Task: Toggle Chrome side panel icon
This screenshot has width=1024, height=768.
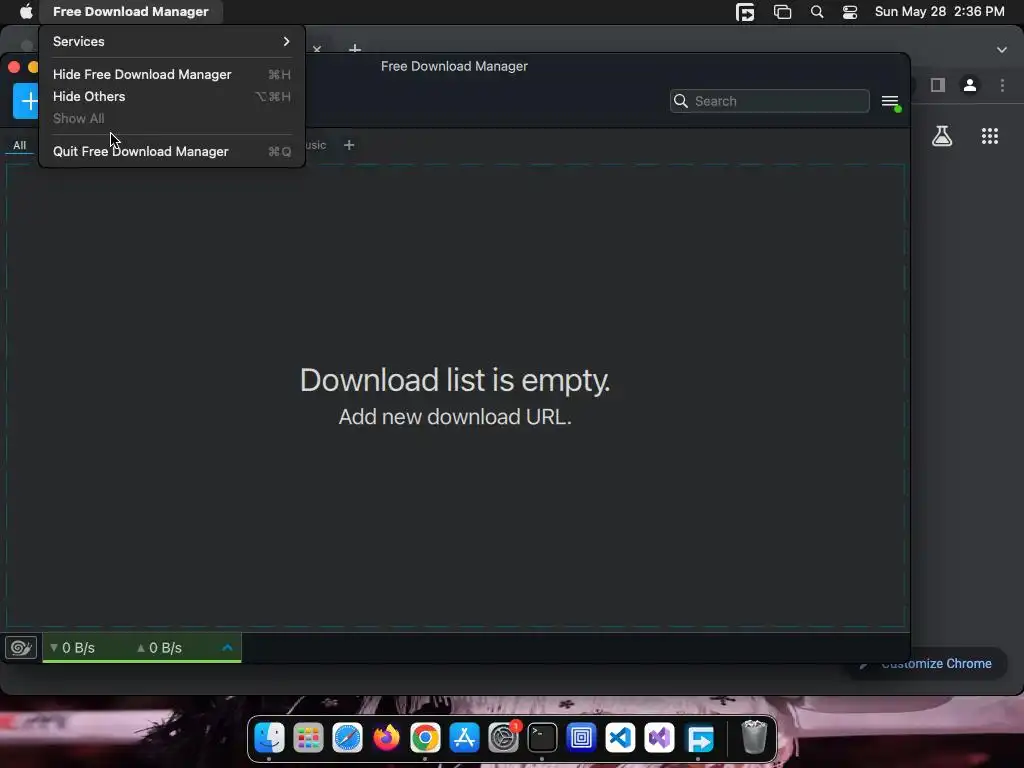Action: click(938, 85)
